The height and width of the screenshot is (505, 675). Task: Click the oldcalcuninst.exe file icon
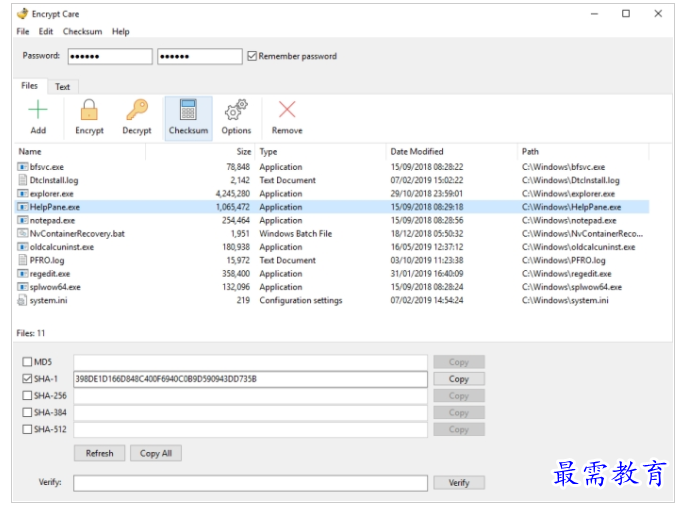[22, 247]
